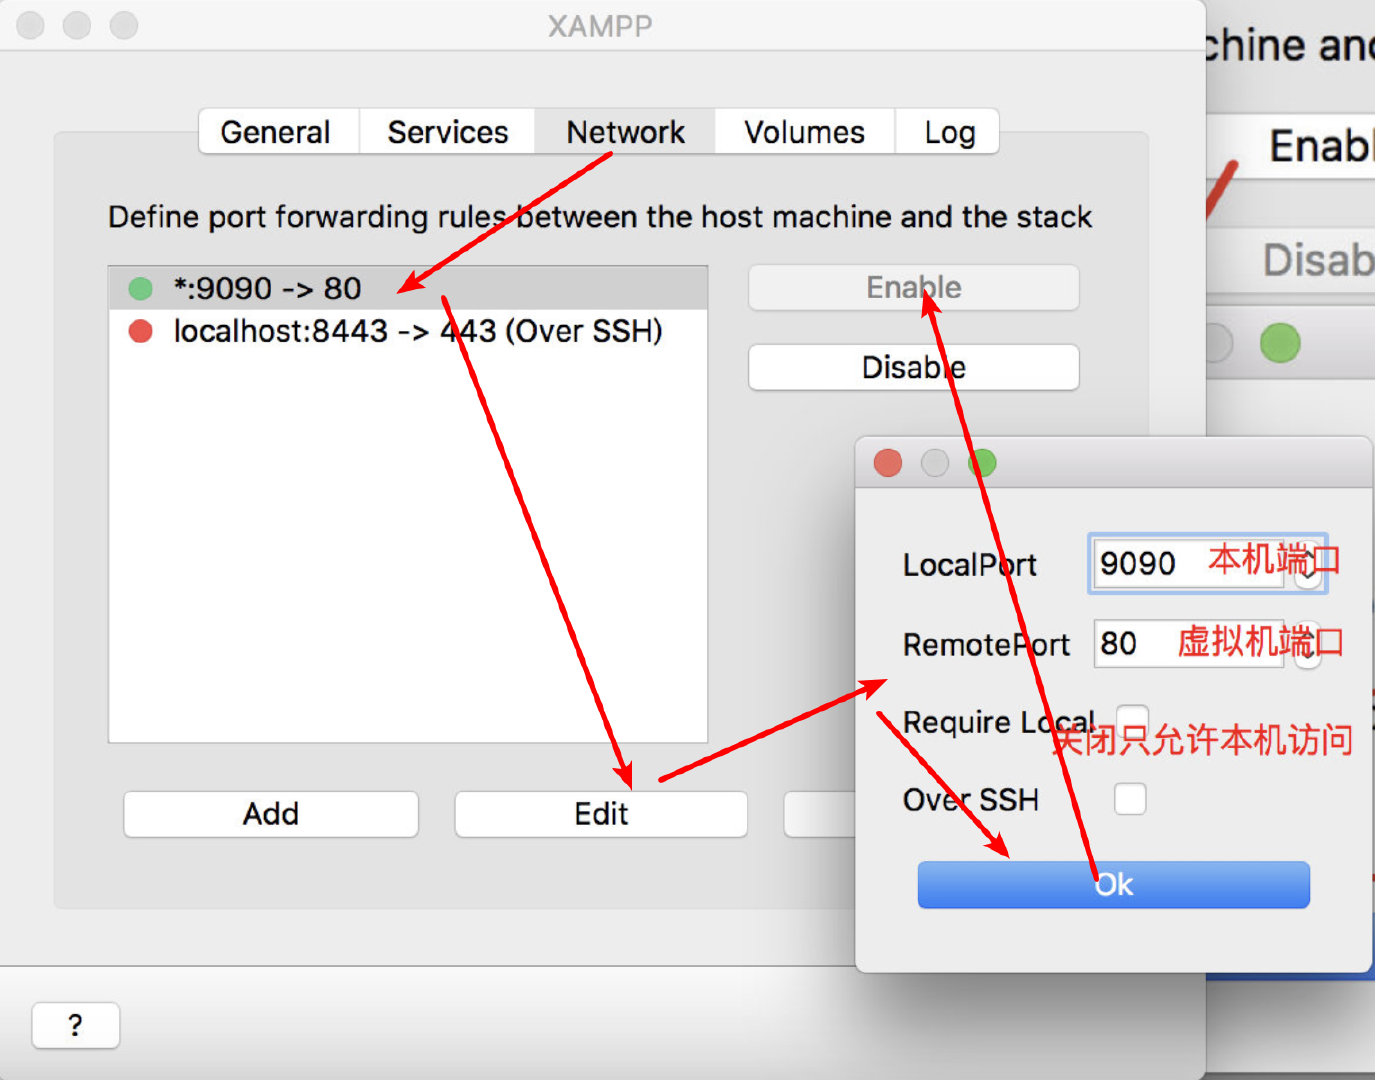This screenshot has height=1080, width=1377.
Task: Click the gray minimize dot on port dialog
Action: pos(935,463)
